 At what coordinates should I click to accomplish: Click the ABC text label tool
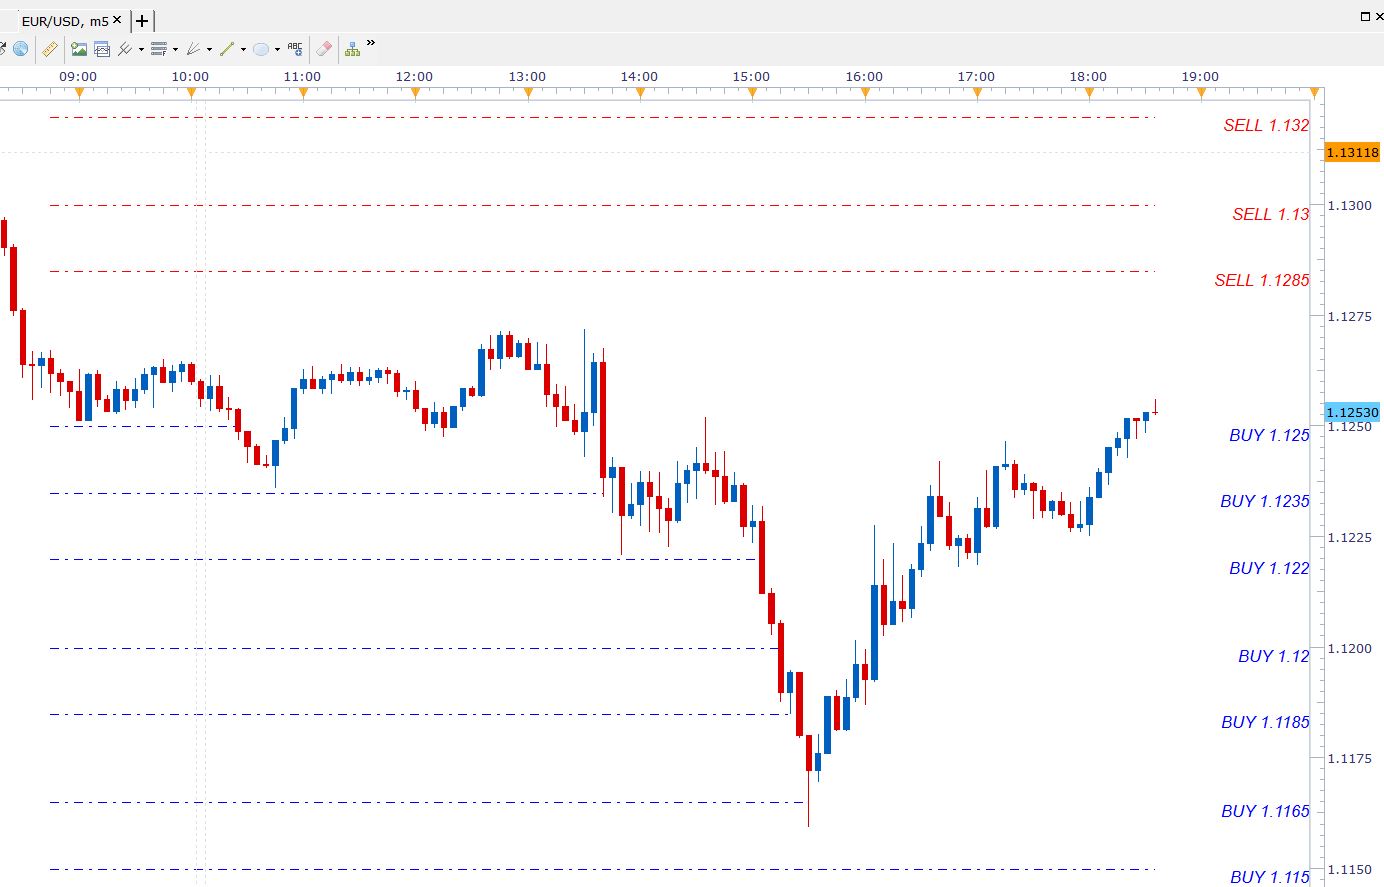coord(295,48)
